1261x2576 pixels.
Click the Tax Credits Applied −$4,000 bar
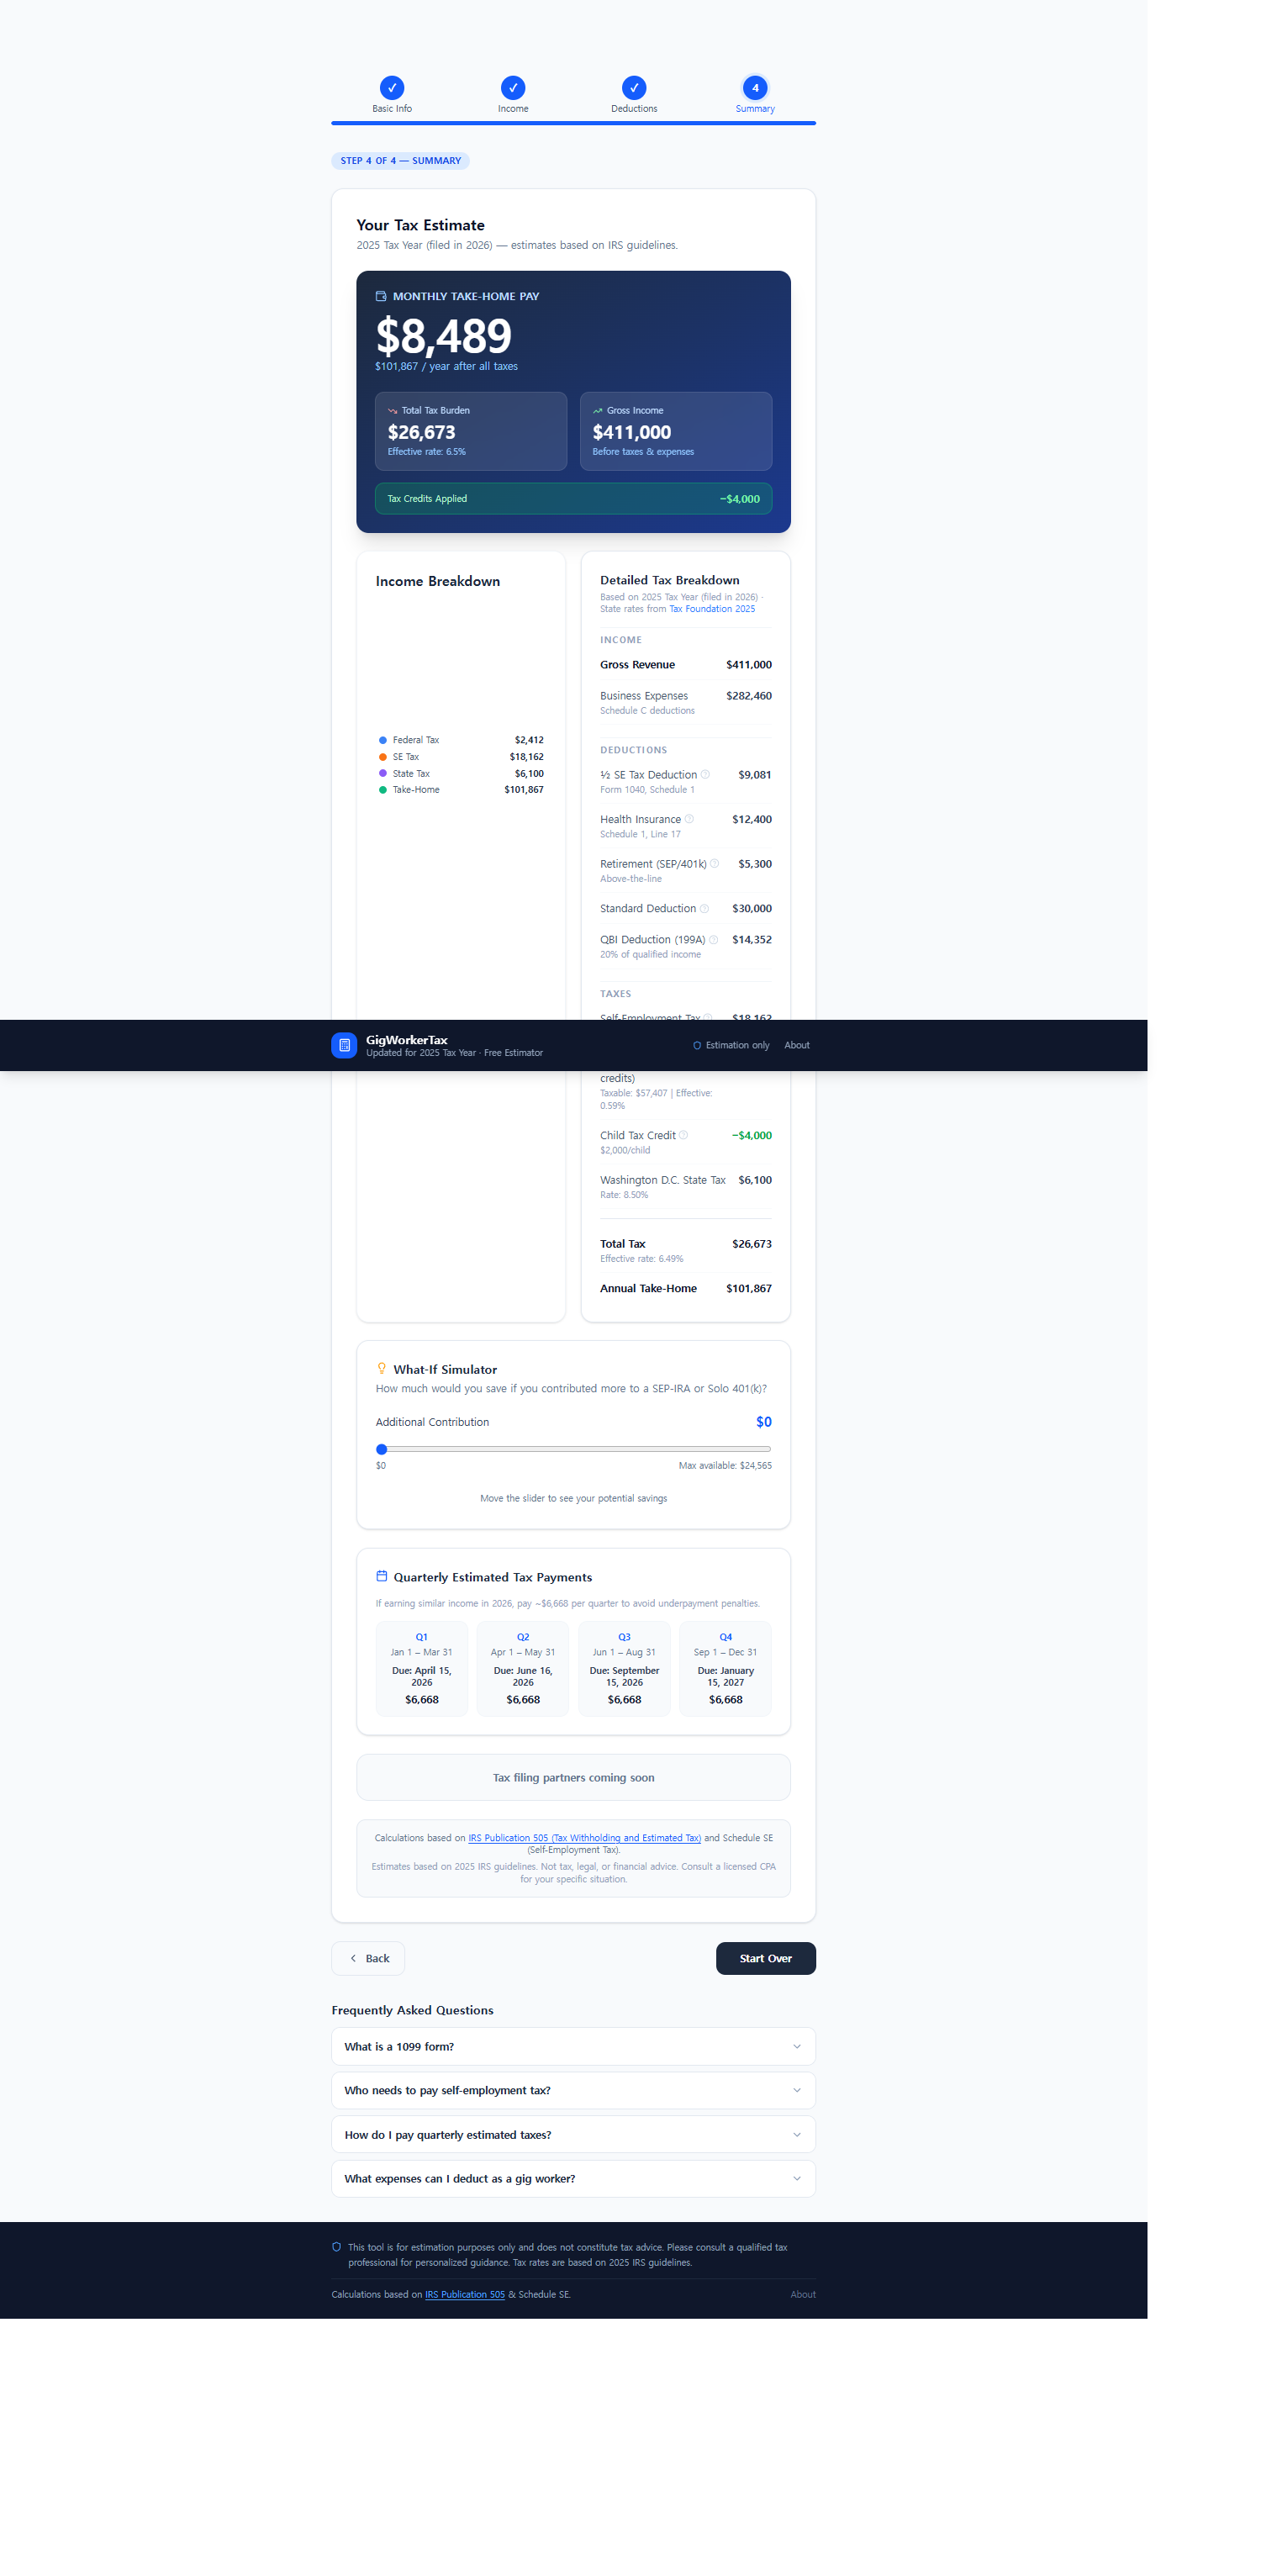(573, 498)
